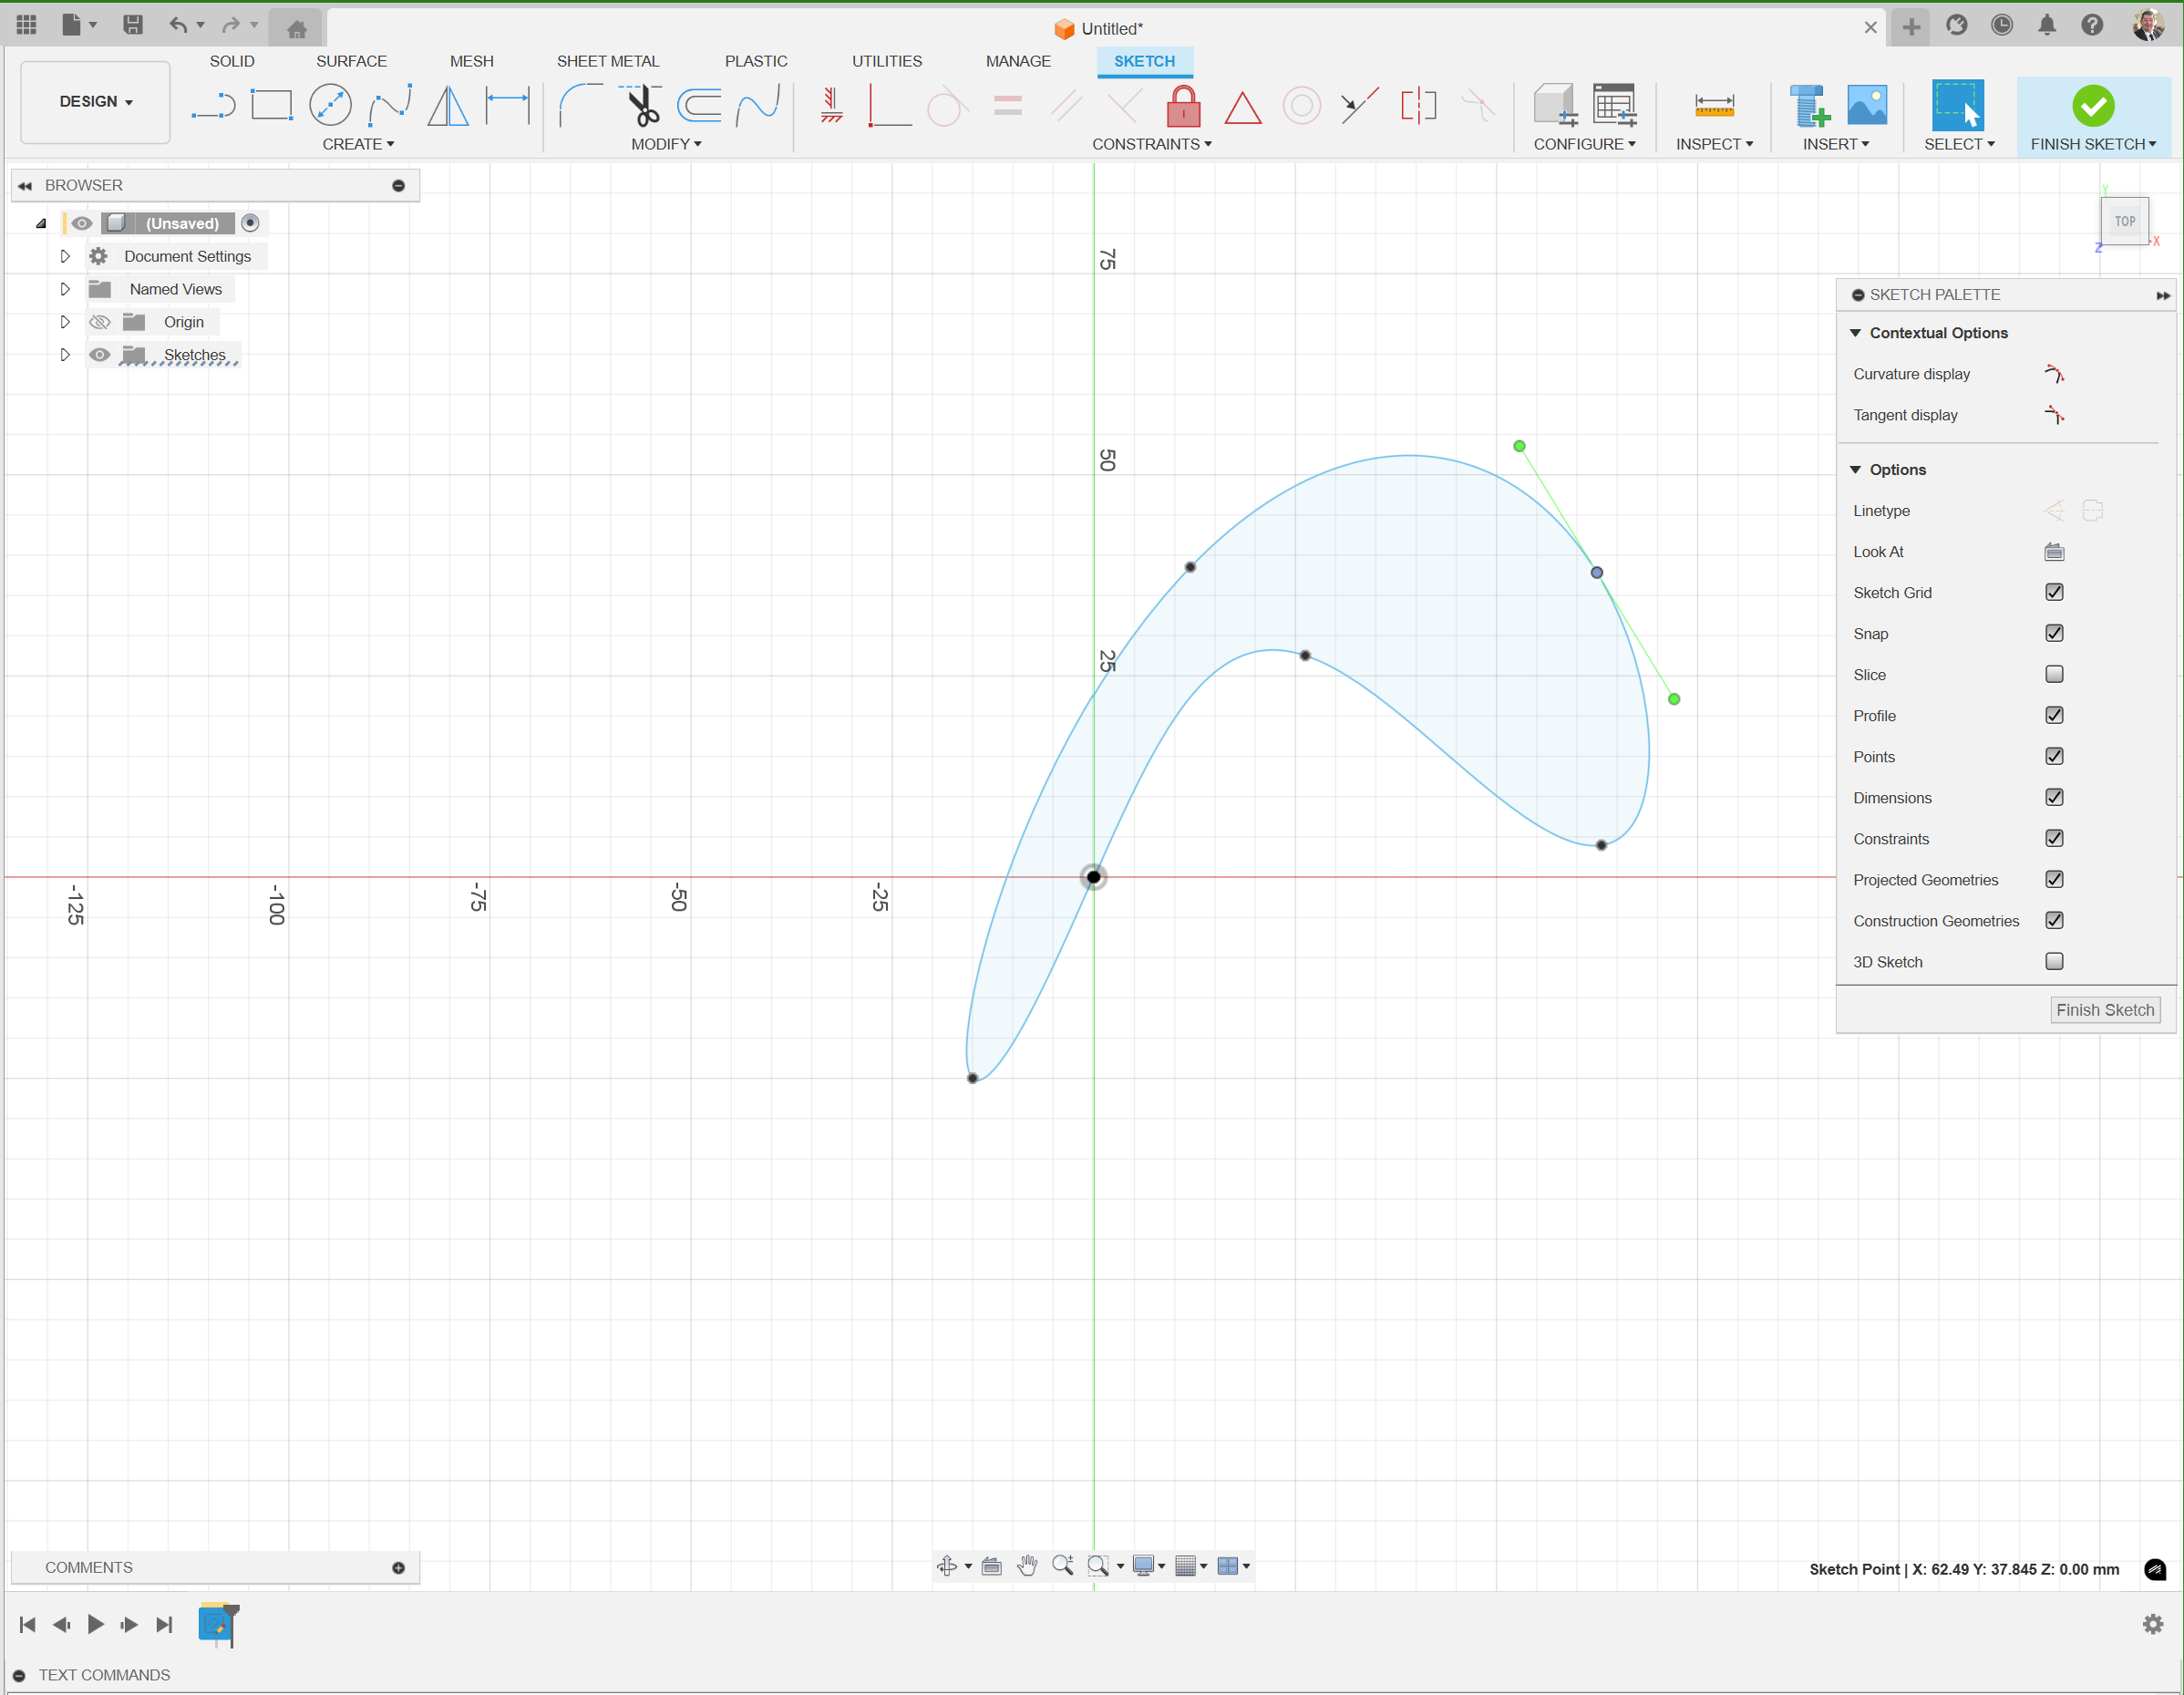This screenshot has height=1695, width=2184.
Task: Click the sketch feature in timeline
Action: click(217, 1624)
